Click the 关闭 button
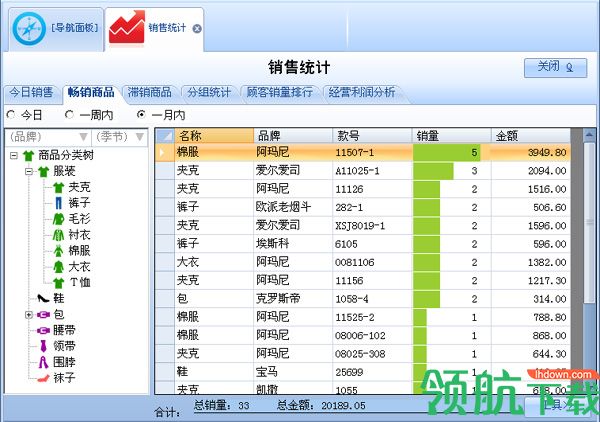Image resolution: width=600 pixels, height=422 pixels. pyautogui.click(x=555, y=68)
